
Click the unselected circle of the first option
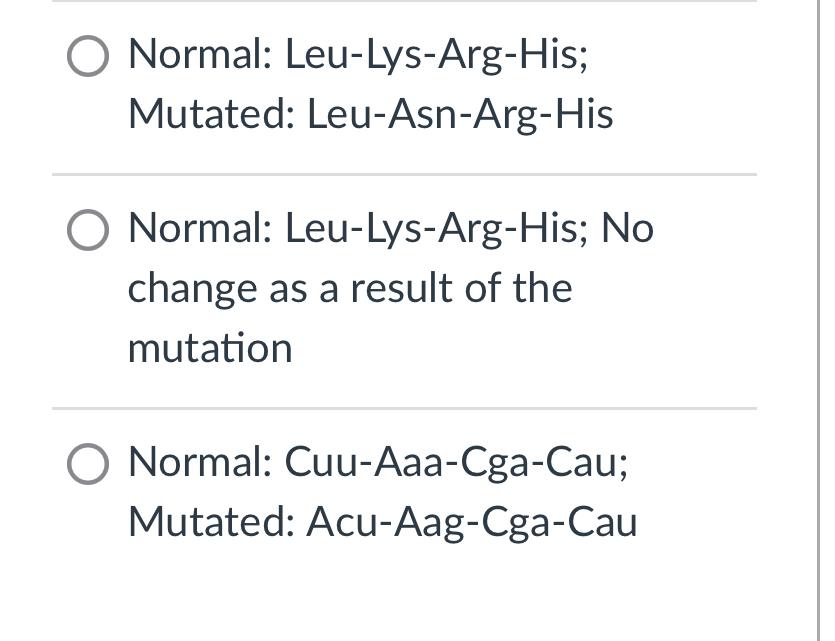[x=89, y=56]
